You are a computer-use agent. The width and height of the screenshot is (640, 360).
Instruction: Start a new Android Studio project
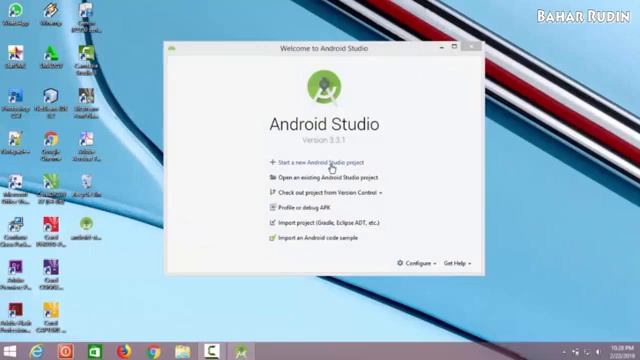(x=317, y=162)
